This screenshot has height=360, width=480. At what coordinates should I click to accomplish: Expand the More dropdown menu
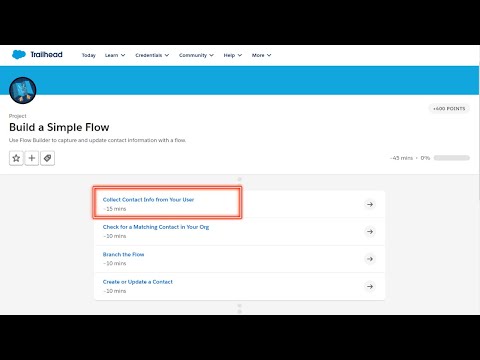coord(261,55)
